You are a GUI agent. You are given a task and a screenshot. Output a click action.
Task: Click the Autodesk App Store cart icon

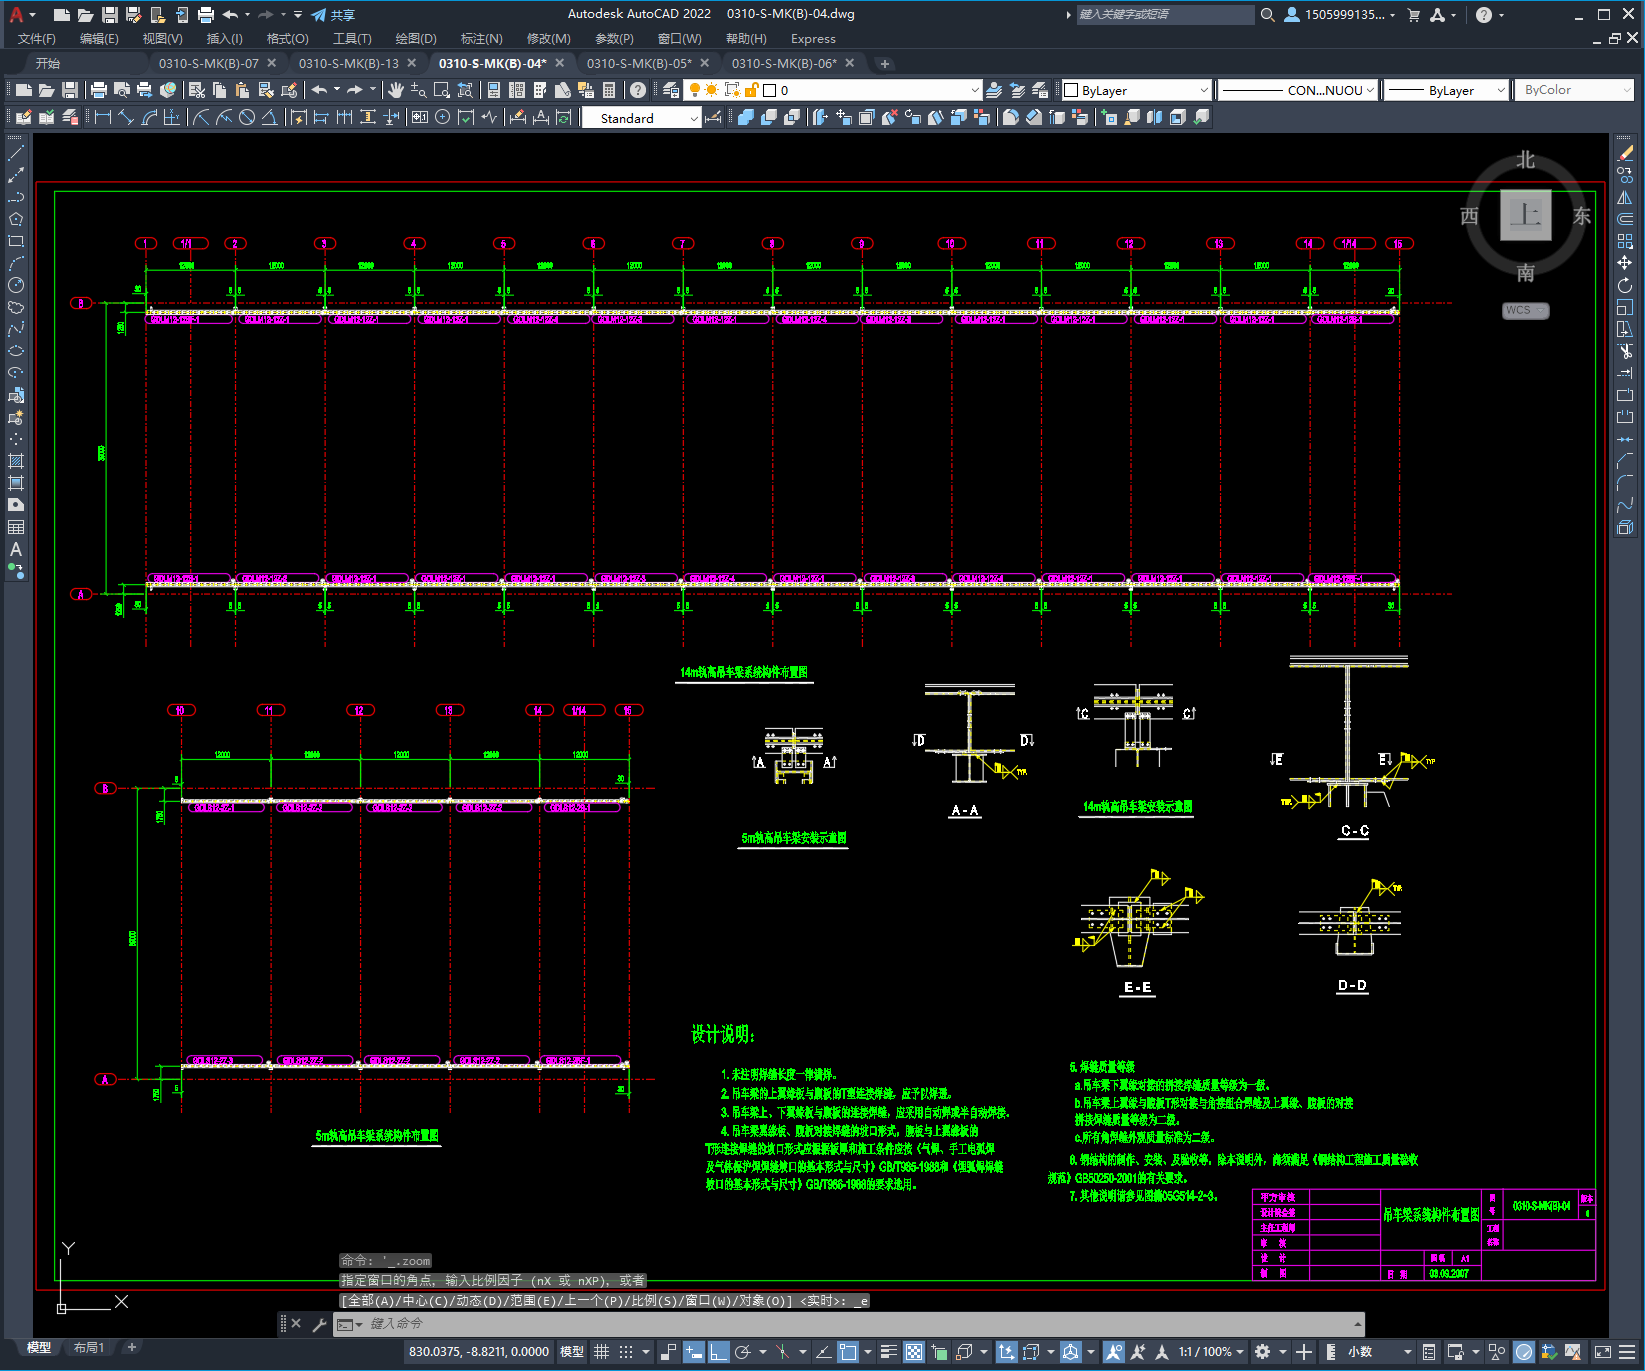tap(1414, 15)
